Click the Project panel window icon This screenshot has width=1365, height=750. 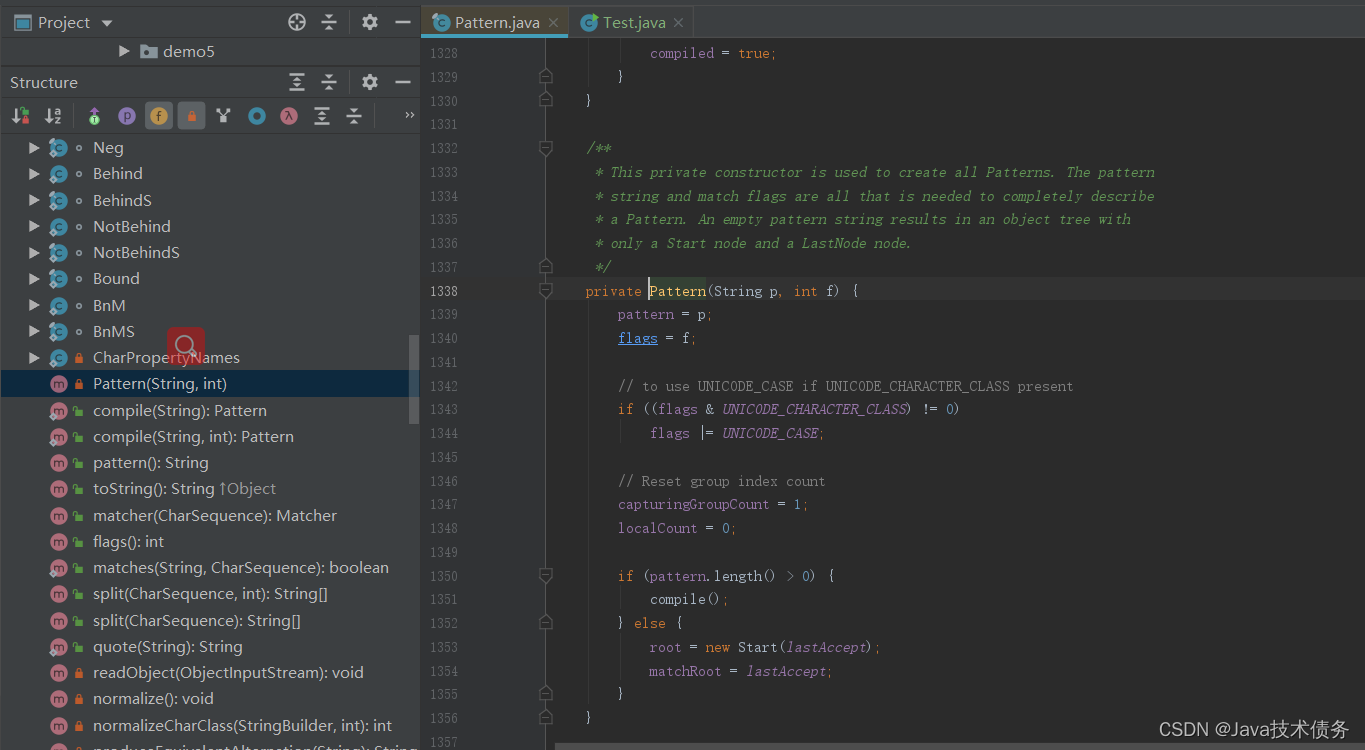click(x=23, y=22)
